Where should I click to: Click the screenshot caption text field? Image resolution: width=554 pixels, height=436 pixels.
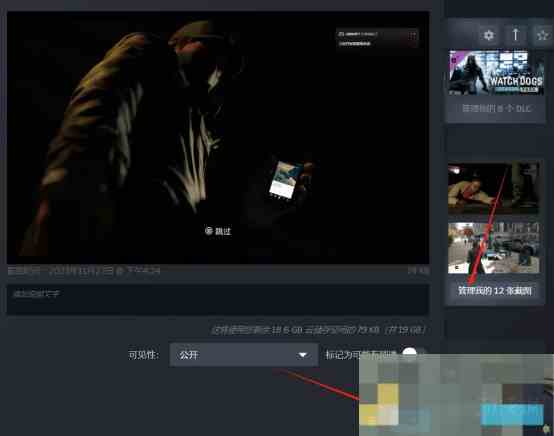(218, 299)
